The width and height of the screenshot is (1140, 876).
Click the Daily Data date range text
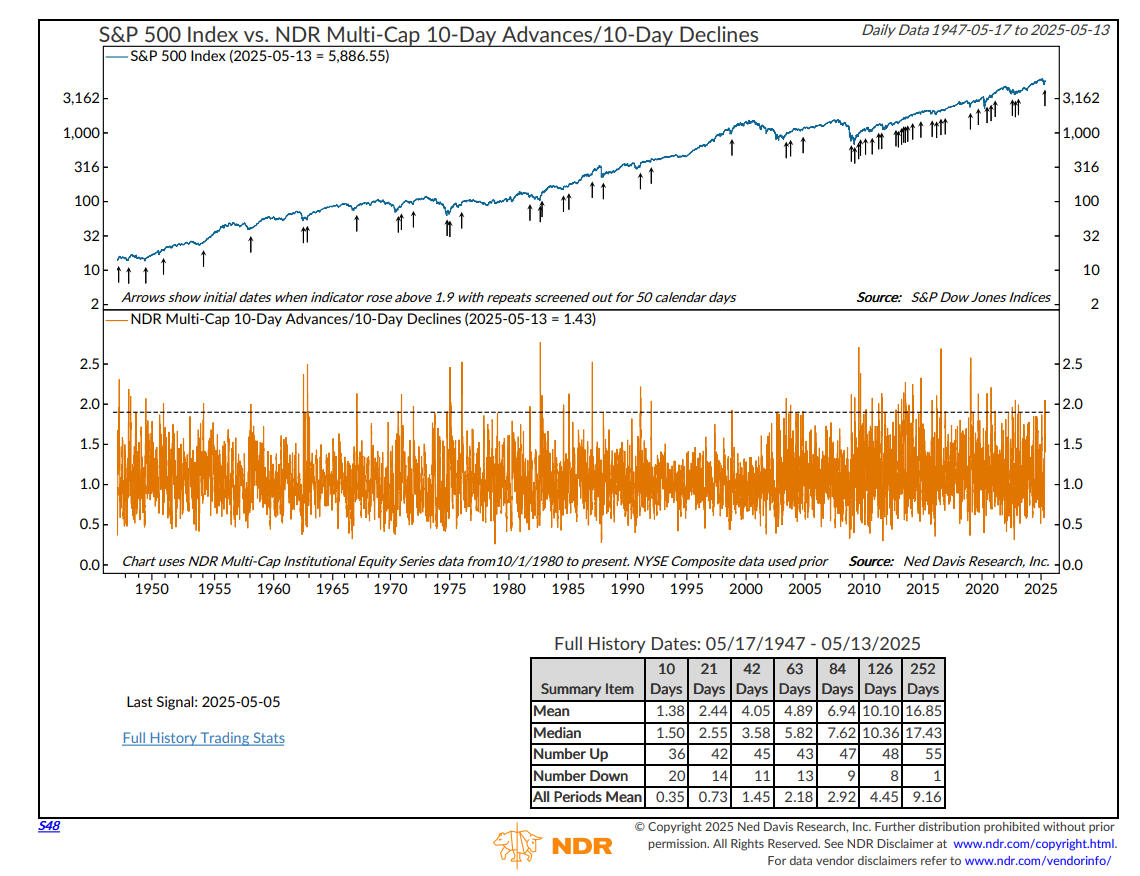[x=985, y=30]
